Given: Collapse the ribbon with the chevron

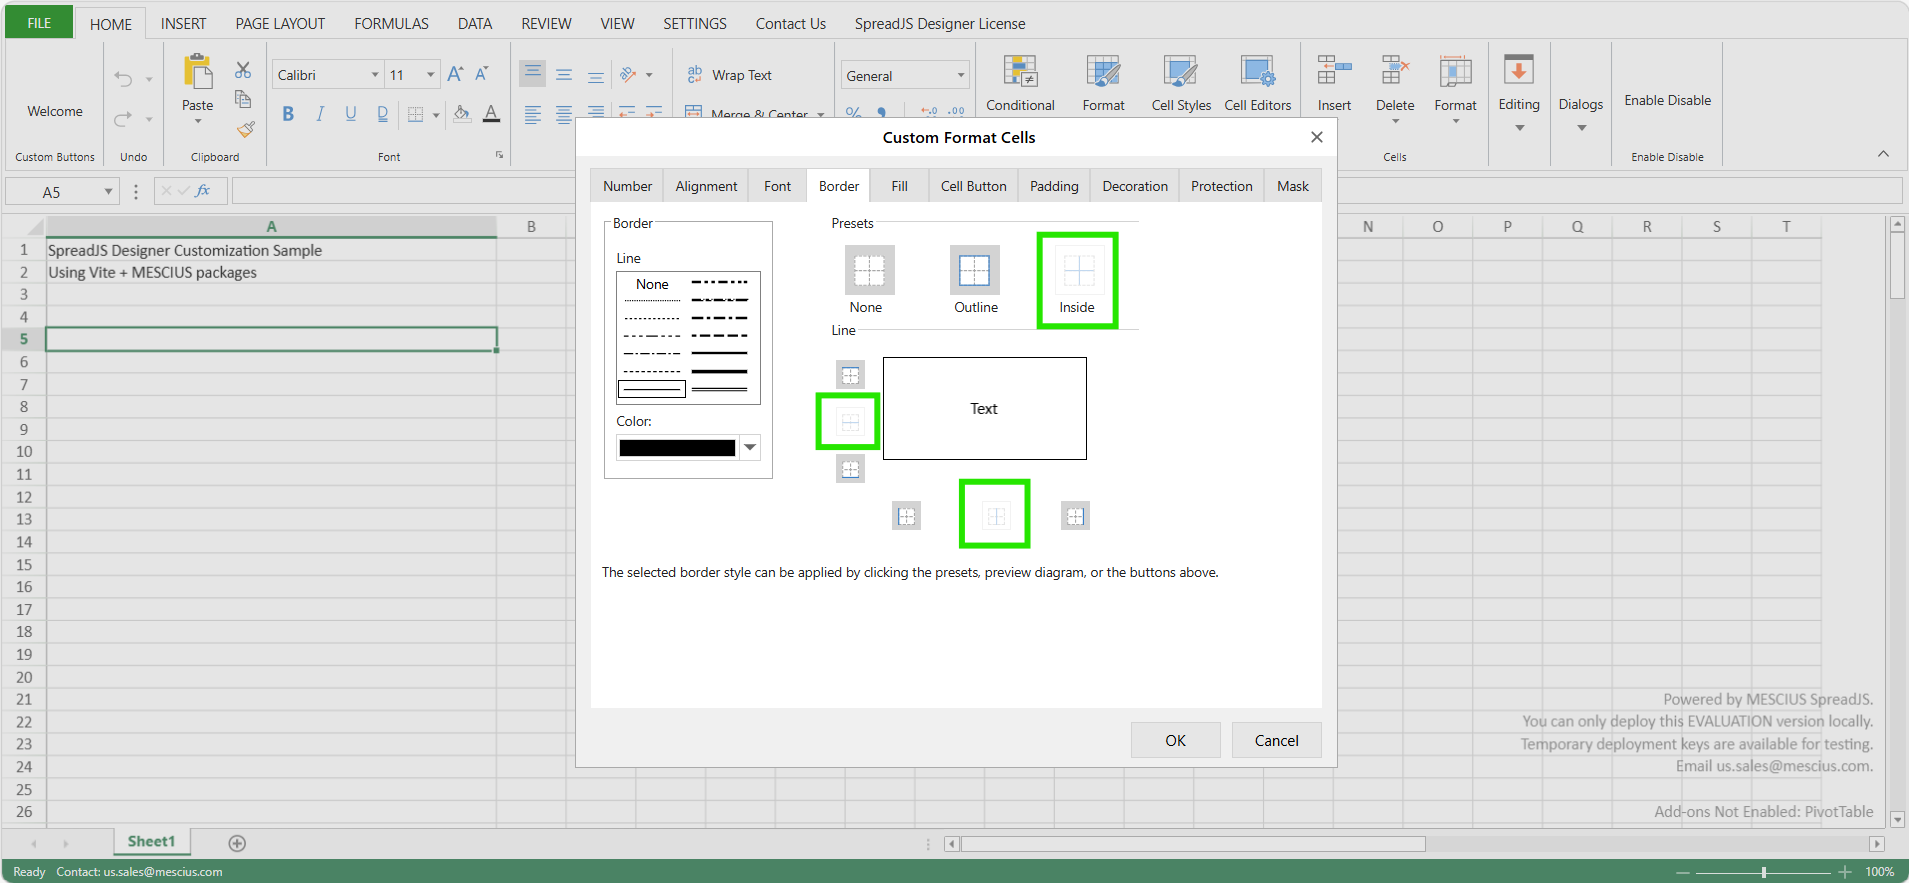Looking at the screenshot, I should pyautogui.click(x=1883, y=154).
